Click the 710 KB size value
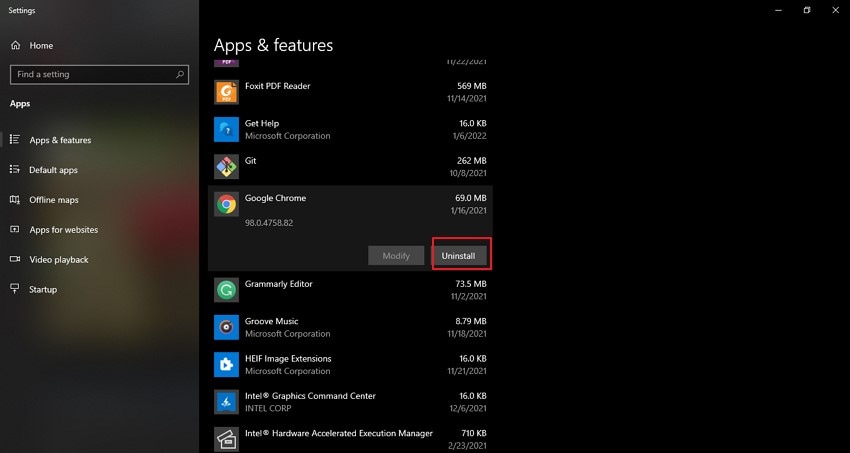 click(473, 433)
